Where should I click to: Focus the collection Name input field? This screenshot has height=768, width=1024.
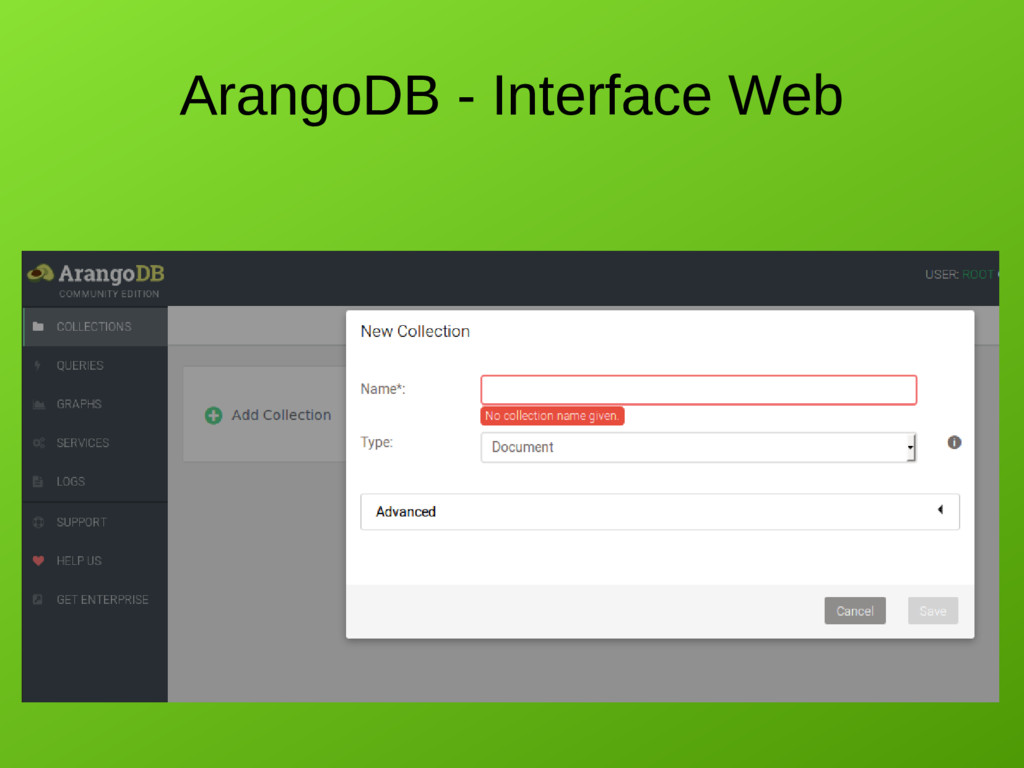699,390
